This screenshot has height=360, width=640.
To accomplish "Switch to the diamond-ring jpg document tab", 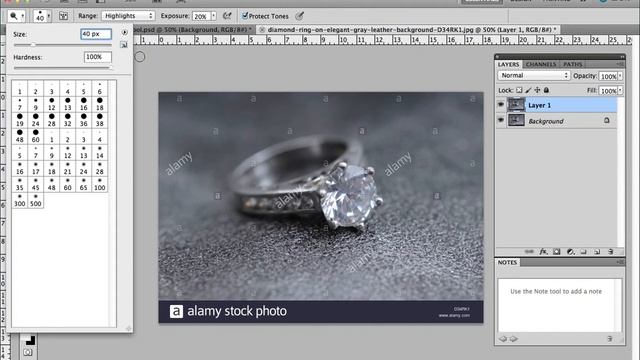I will click(411, 30).
